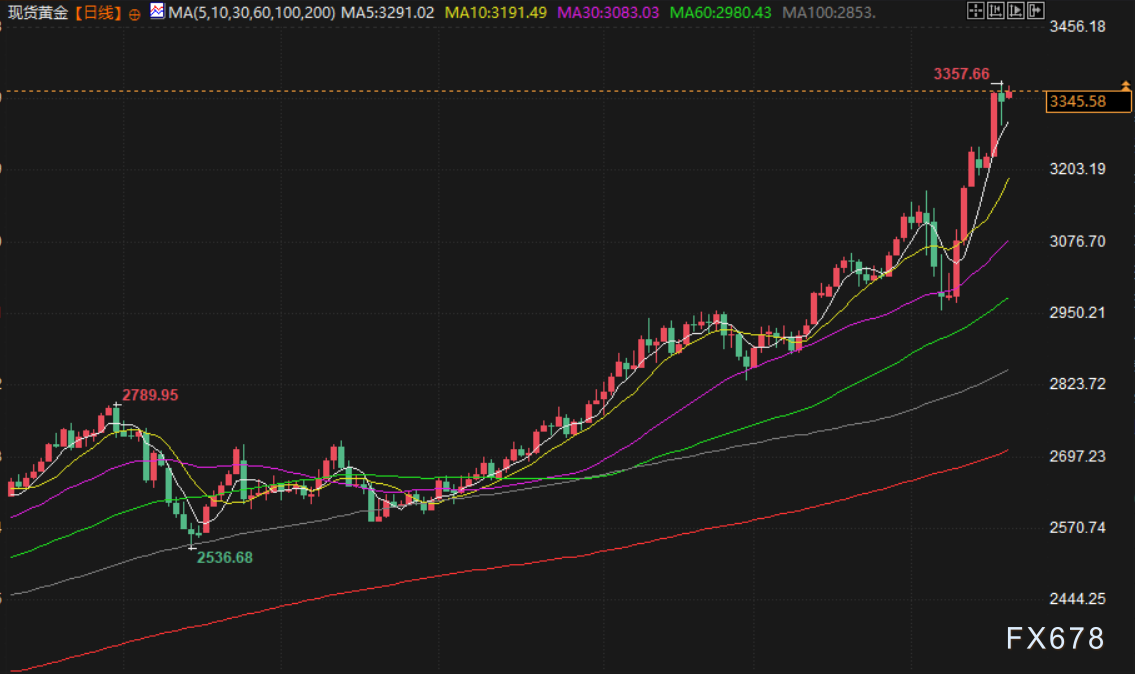The height and width of the screenshot is (674, 1135).
Task: Toggle the MA5 line legend
Action: 388,13
